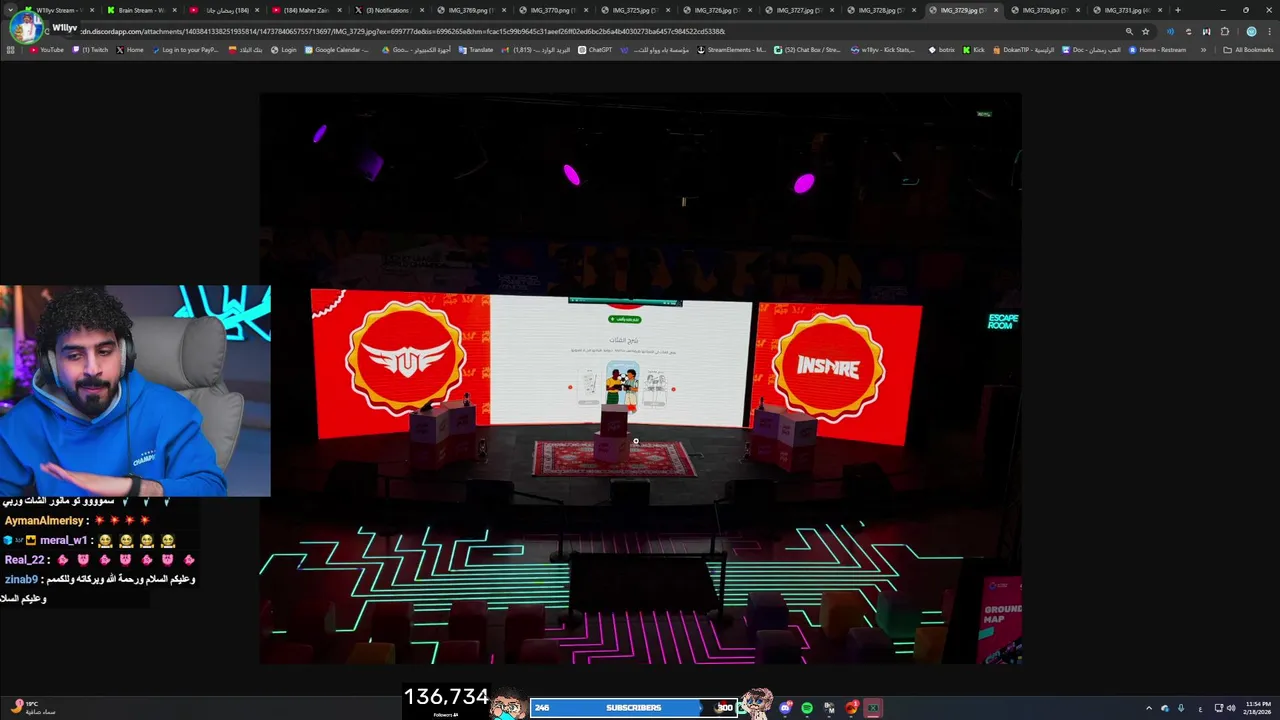Screen dimensions: 1280x720
Task: Open the Extensions puzzle icon
Action: pyautogui.click(x=1225, y=31)
